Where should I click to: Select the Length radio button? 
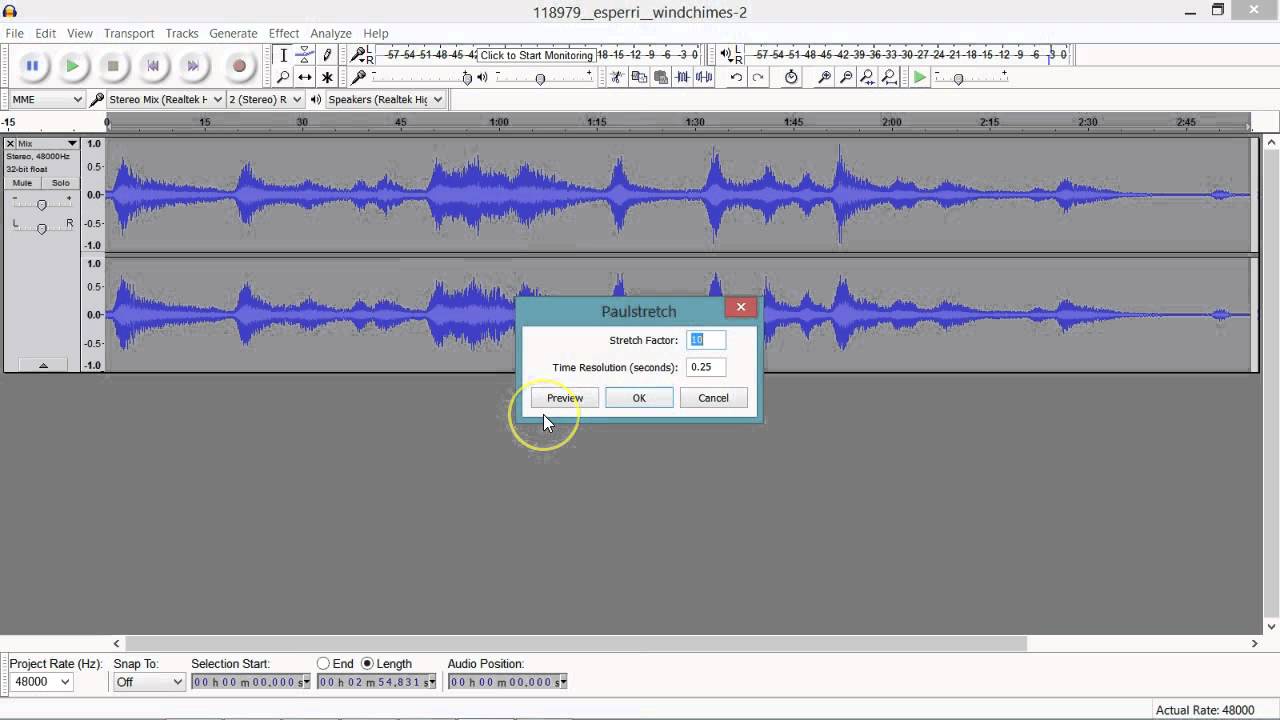(x=367, y=663)
